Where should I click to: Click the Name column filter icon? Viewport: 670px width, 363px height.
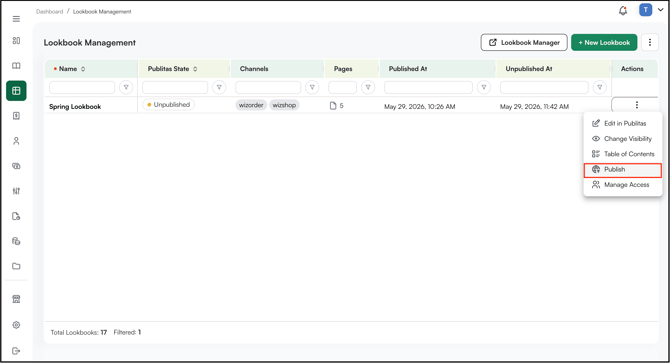click(x=126, y=87)
